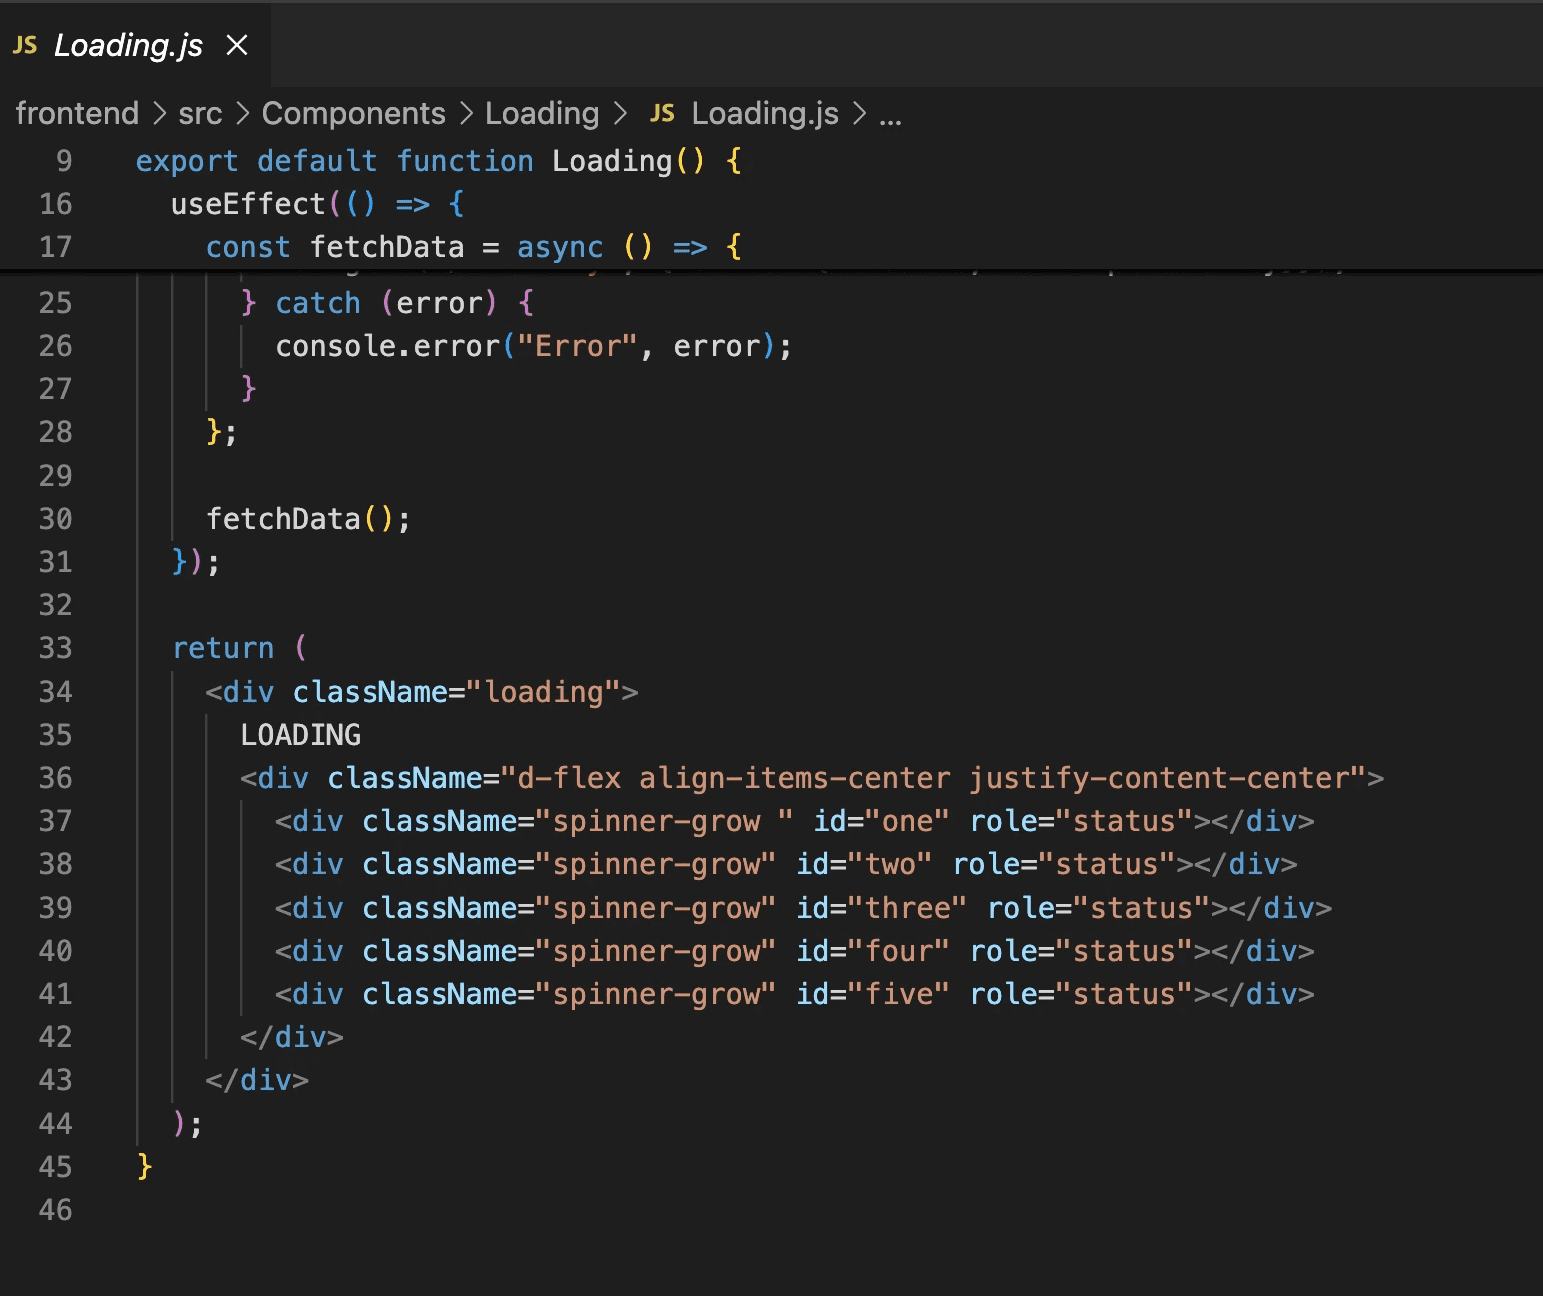Click the LOADING text on line 35

coord(301,735)
